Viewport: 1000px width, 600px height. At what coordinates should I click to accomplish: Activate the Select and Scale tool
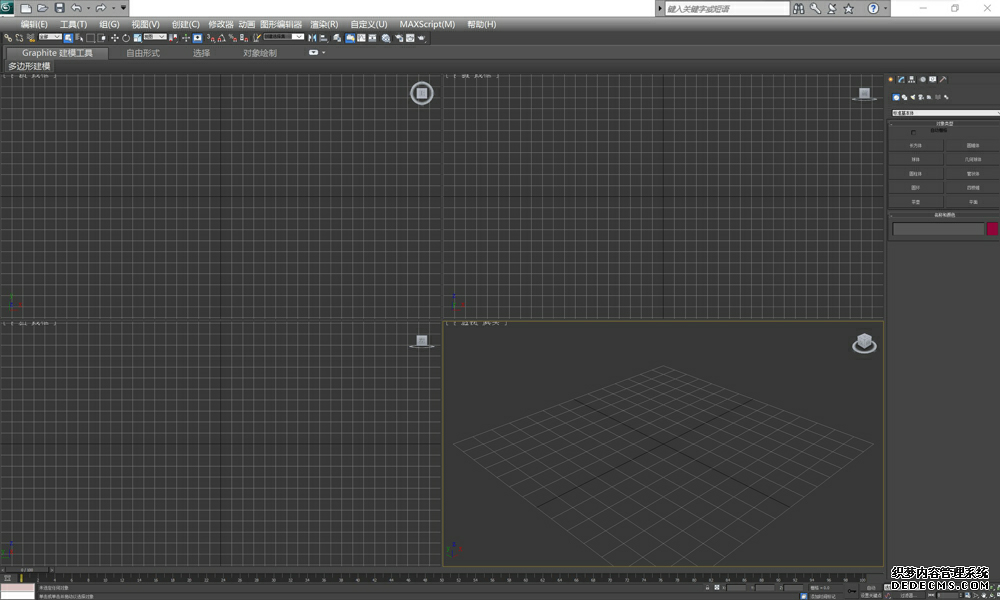pos(137,38)
